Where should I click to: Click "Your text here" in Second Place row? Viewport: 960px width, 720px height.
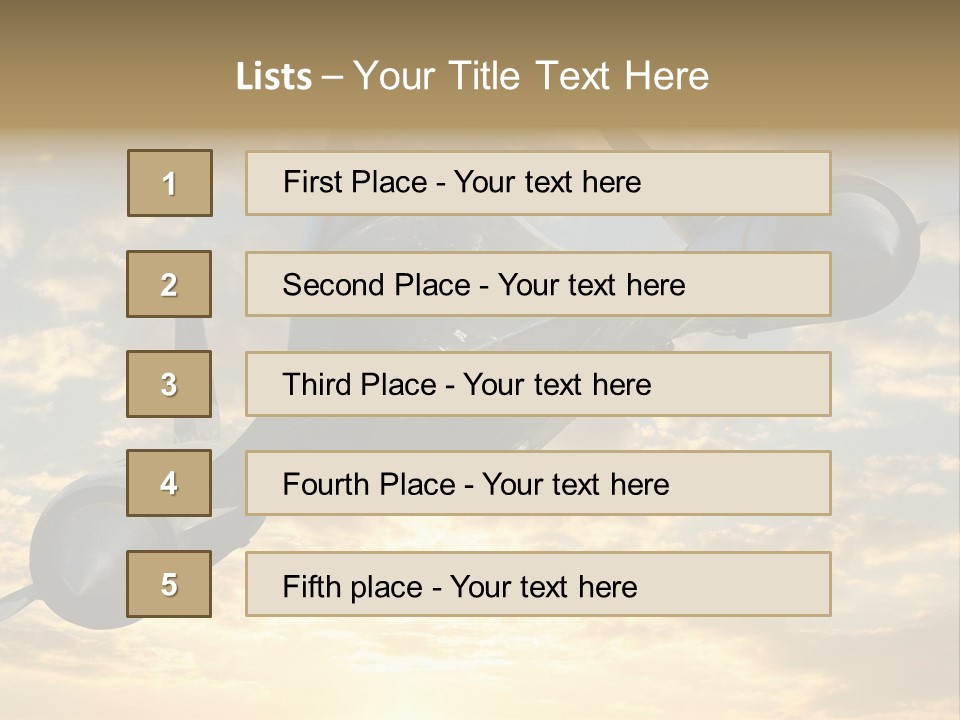point(592,285)
